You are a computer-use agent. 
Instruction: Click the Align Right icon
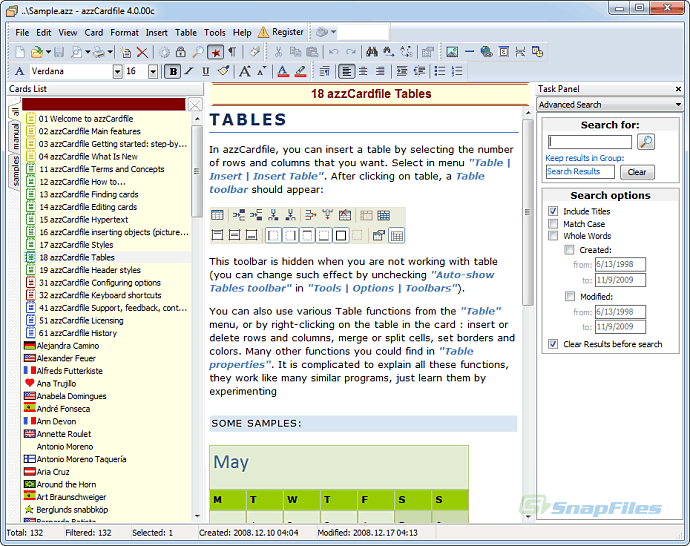[380, 71]
